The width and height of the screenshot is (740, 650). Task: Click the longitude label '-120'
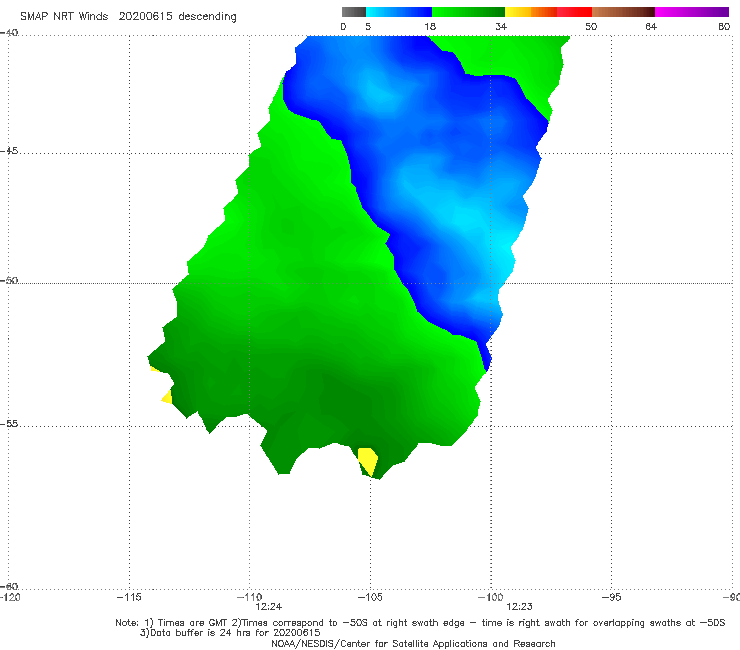coord(10,597)
